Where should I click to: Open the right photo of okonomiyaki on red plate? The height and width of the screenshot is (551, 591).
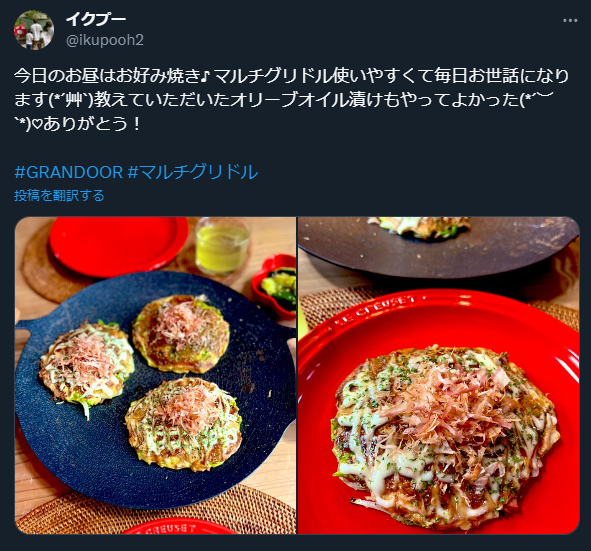pos(438,375)
